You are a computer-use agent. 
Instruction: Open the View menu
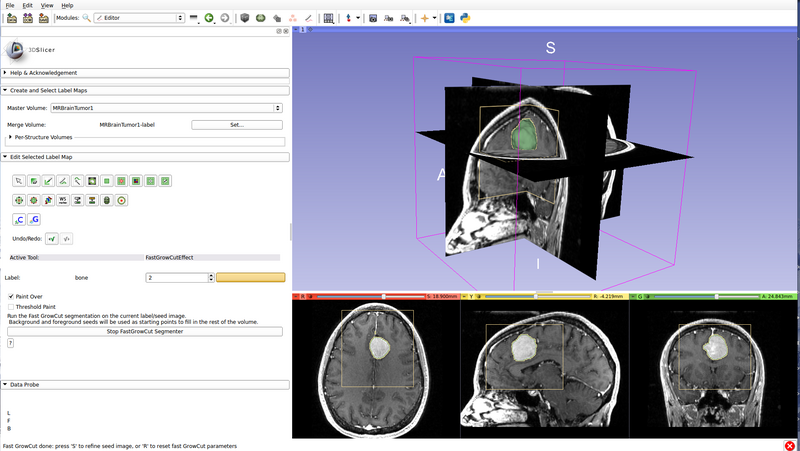(x=48, y=5)
